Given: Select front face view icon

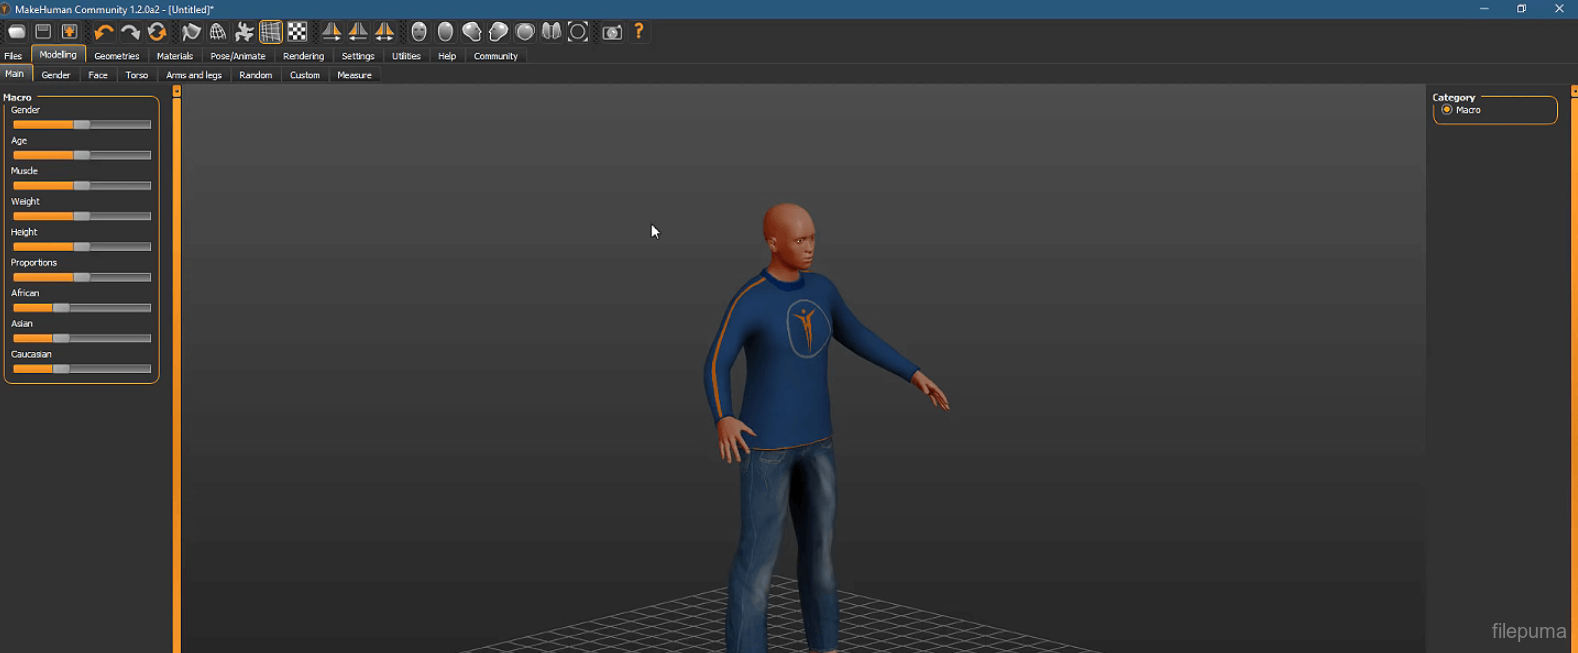Looking at the screenshot, I should tap(419, 32).
